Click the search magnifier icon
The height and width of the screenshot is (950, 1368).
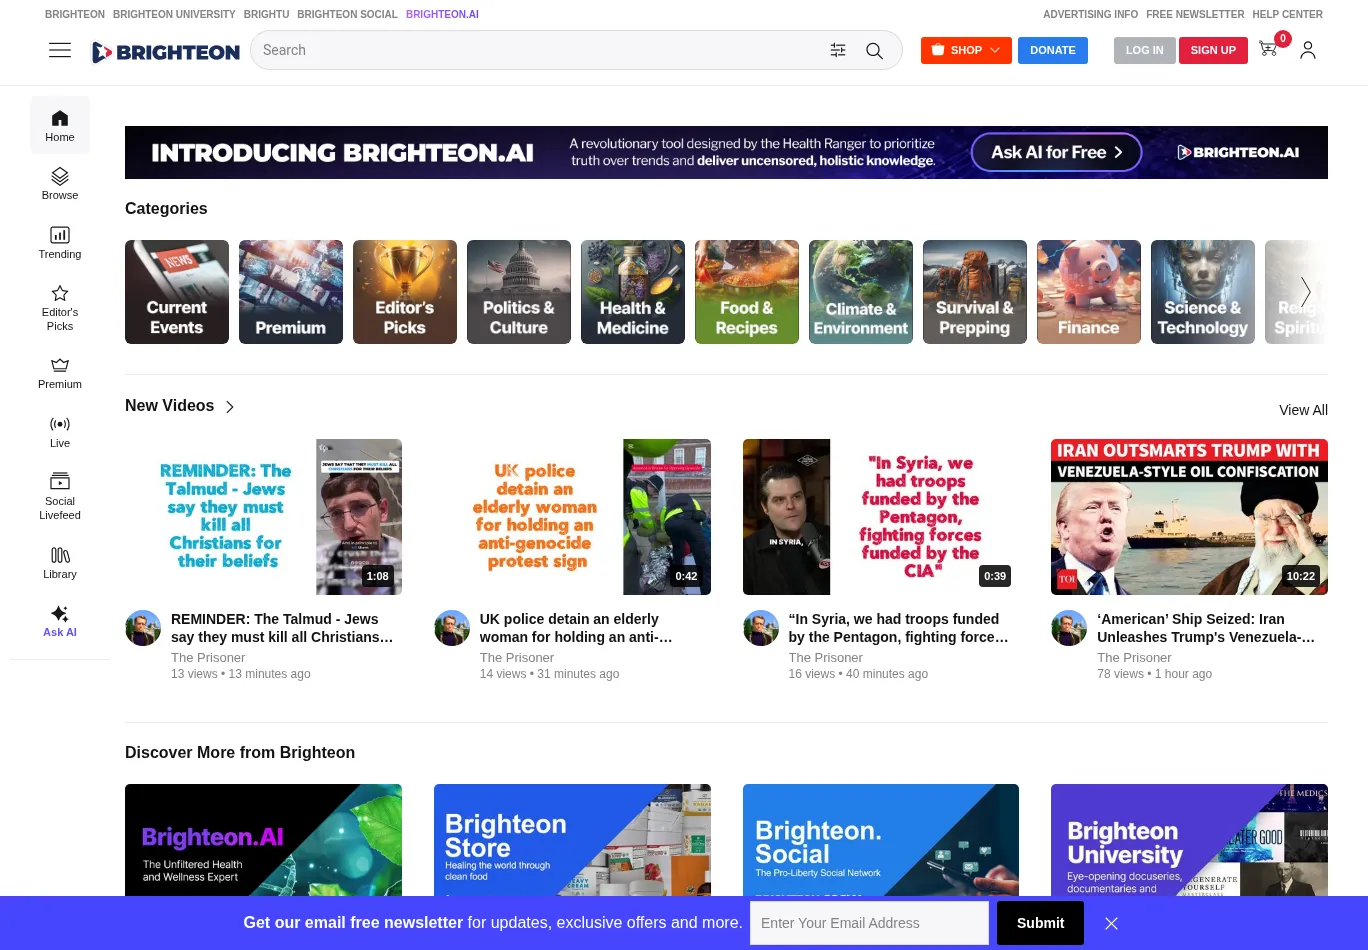(x=874, y=51)
